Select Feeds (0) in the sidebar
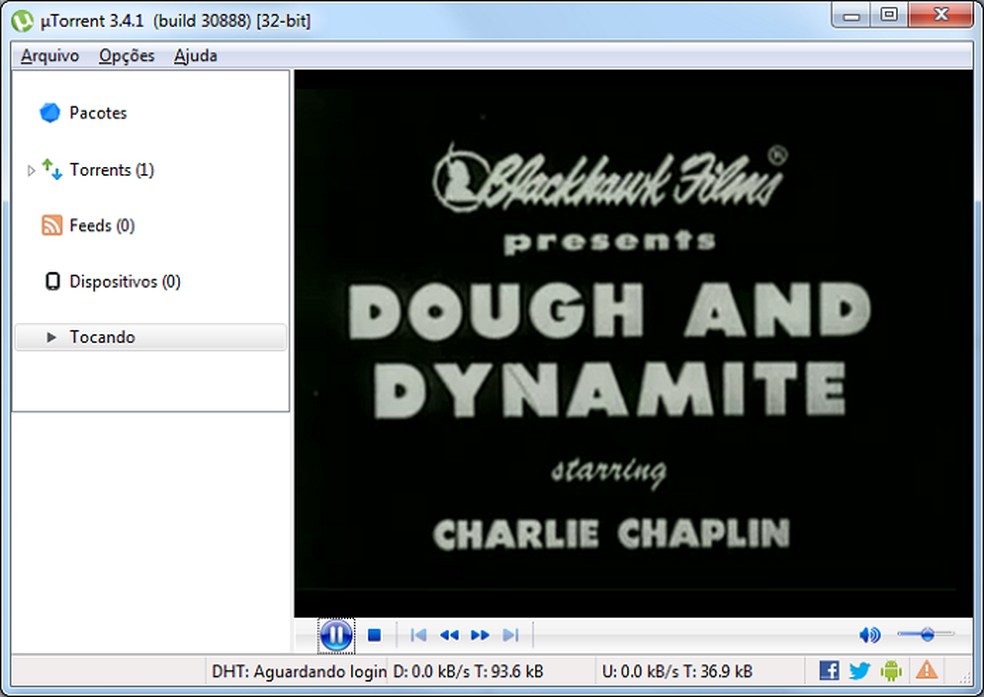Viewport: 984px width, 697px height. pyautogui.click(x=102, y=225)
